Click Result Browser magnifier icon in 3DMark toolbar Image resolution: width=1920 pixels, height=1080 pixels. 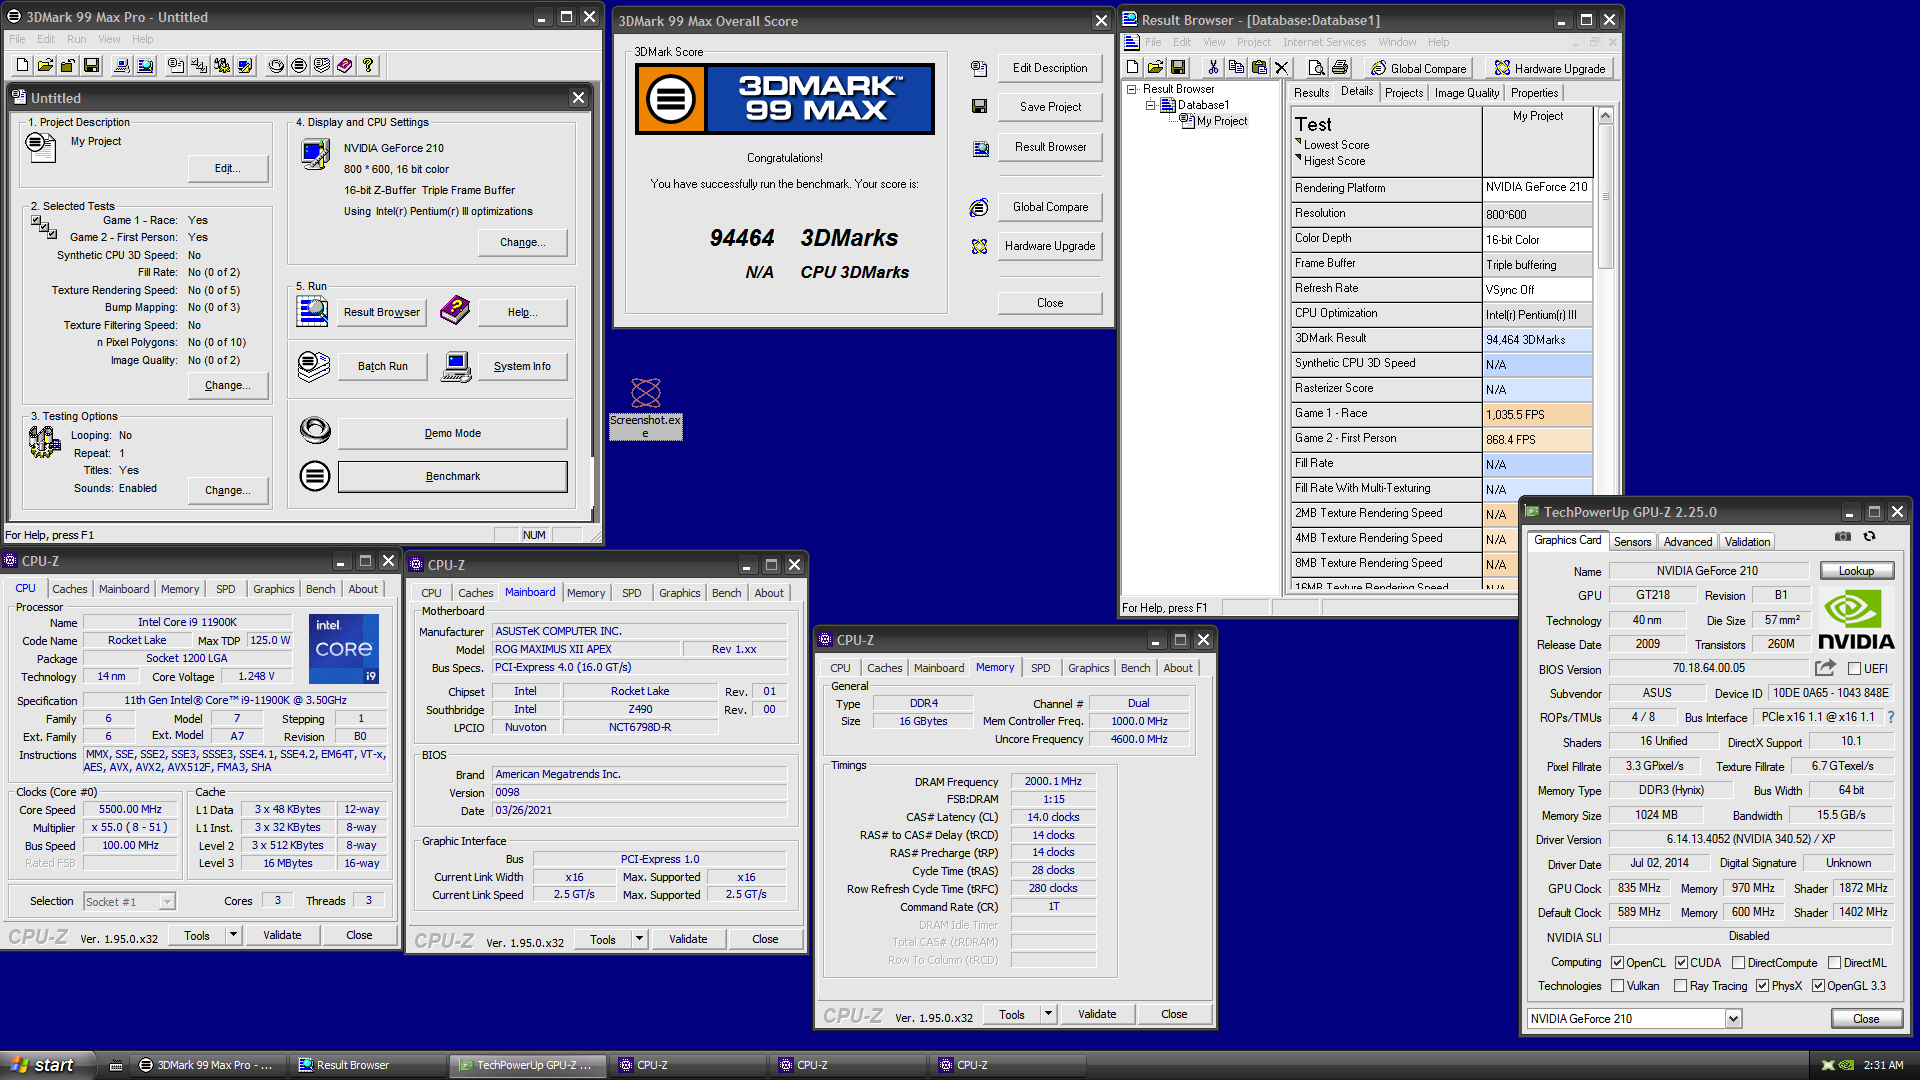point(145,66)
